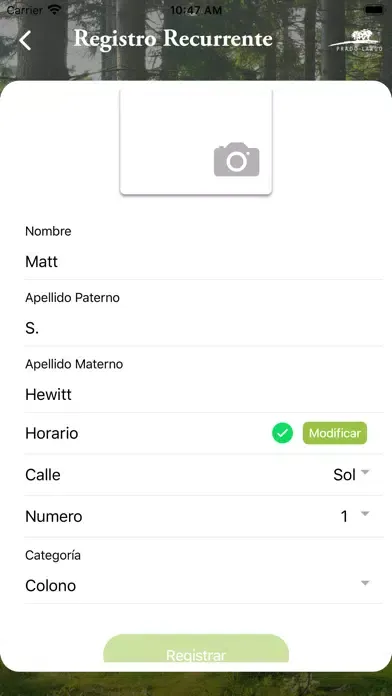Tap the Horario row label
Image resolution: width=392 pixels, height=696 pixels.
51,433
